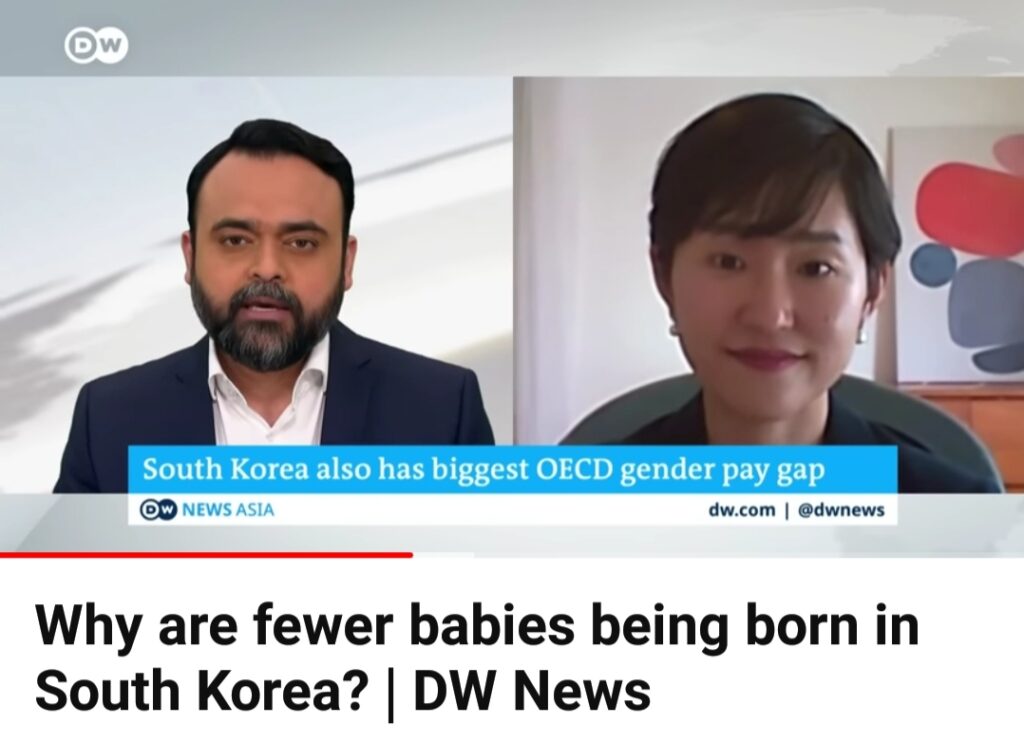Click the guest's video pane on right
Screen dimensions: 1024x744
(769, 284)
